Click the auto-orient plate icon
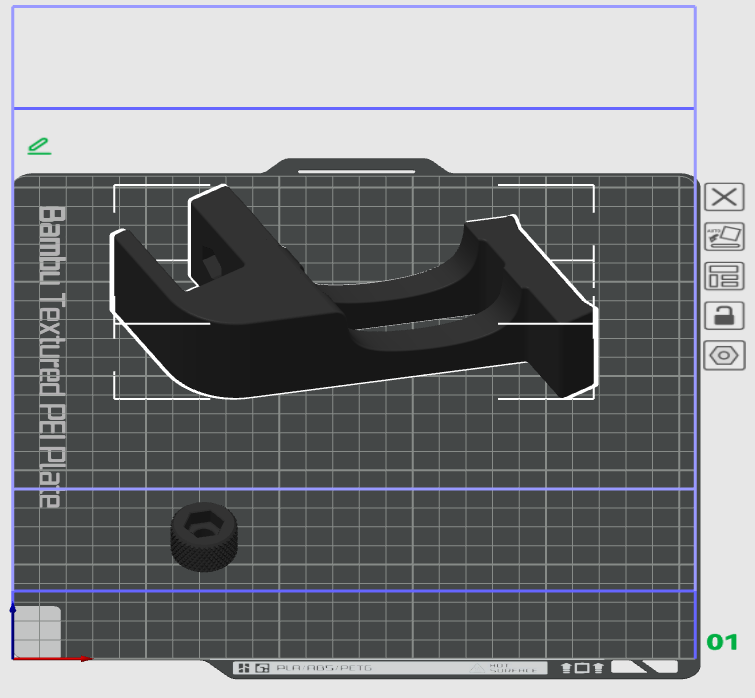 (724, 236)
